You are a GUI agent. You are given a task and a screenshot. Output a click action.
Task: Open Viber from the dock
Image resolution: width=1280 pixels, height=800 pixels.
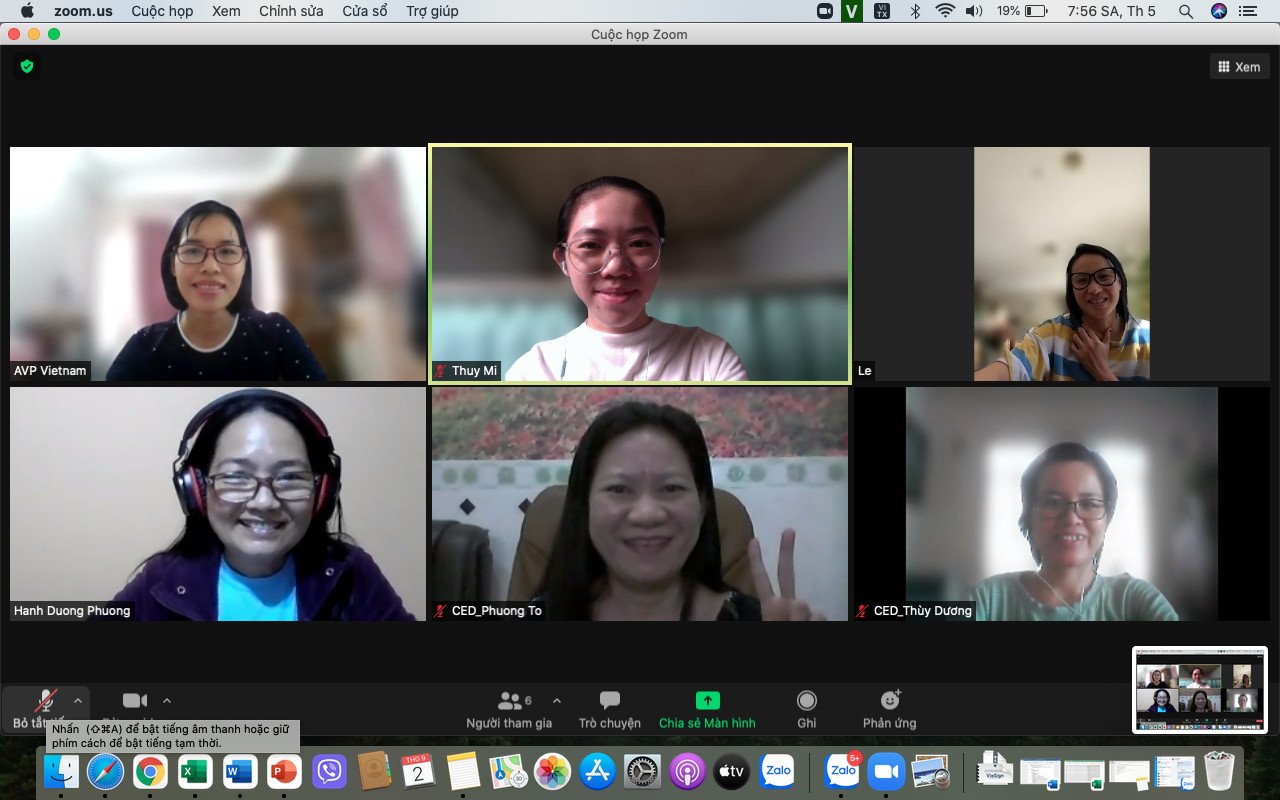329,771
